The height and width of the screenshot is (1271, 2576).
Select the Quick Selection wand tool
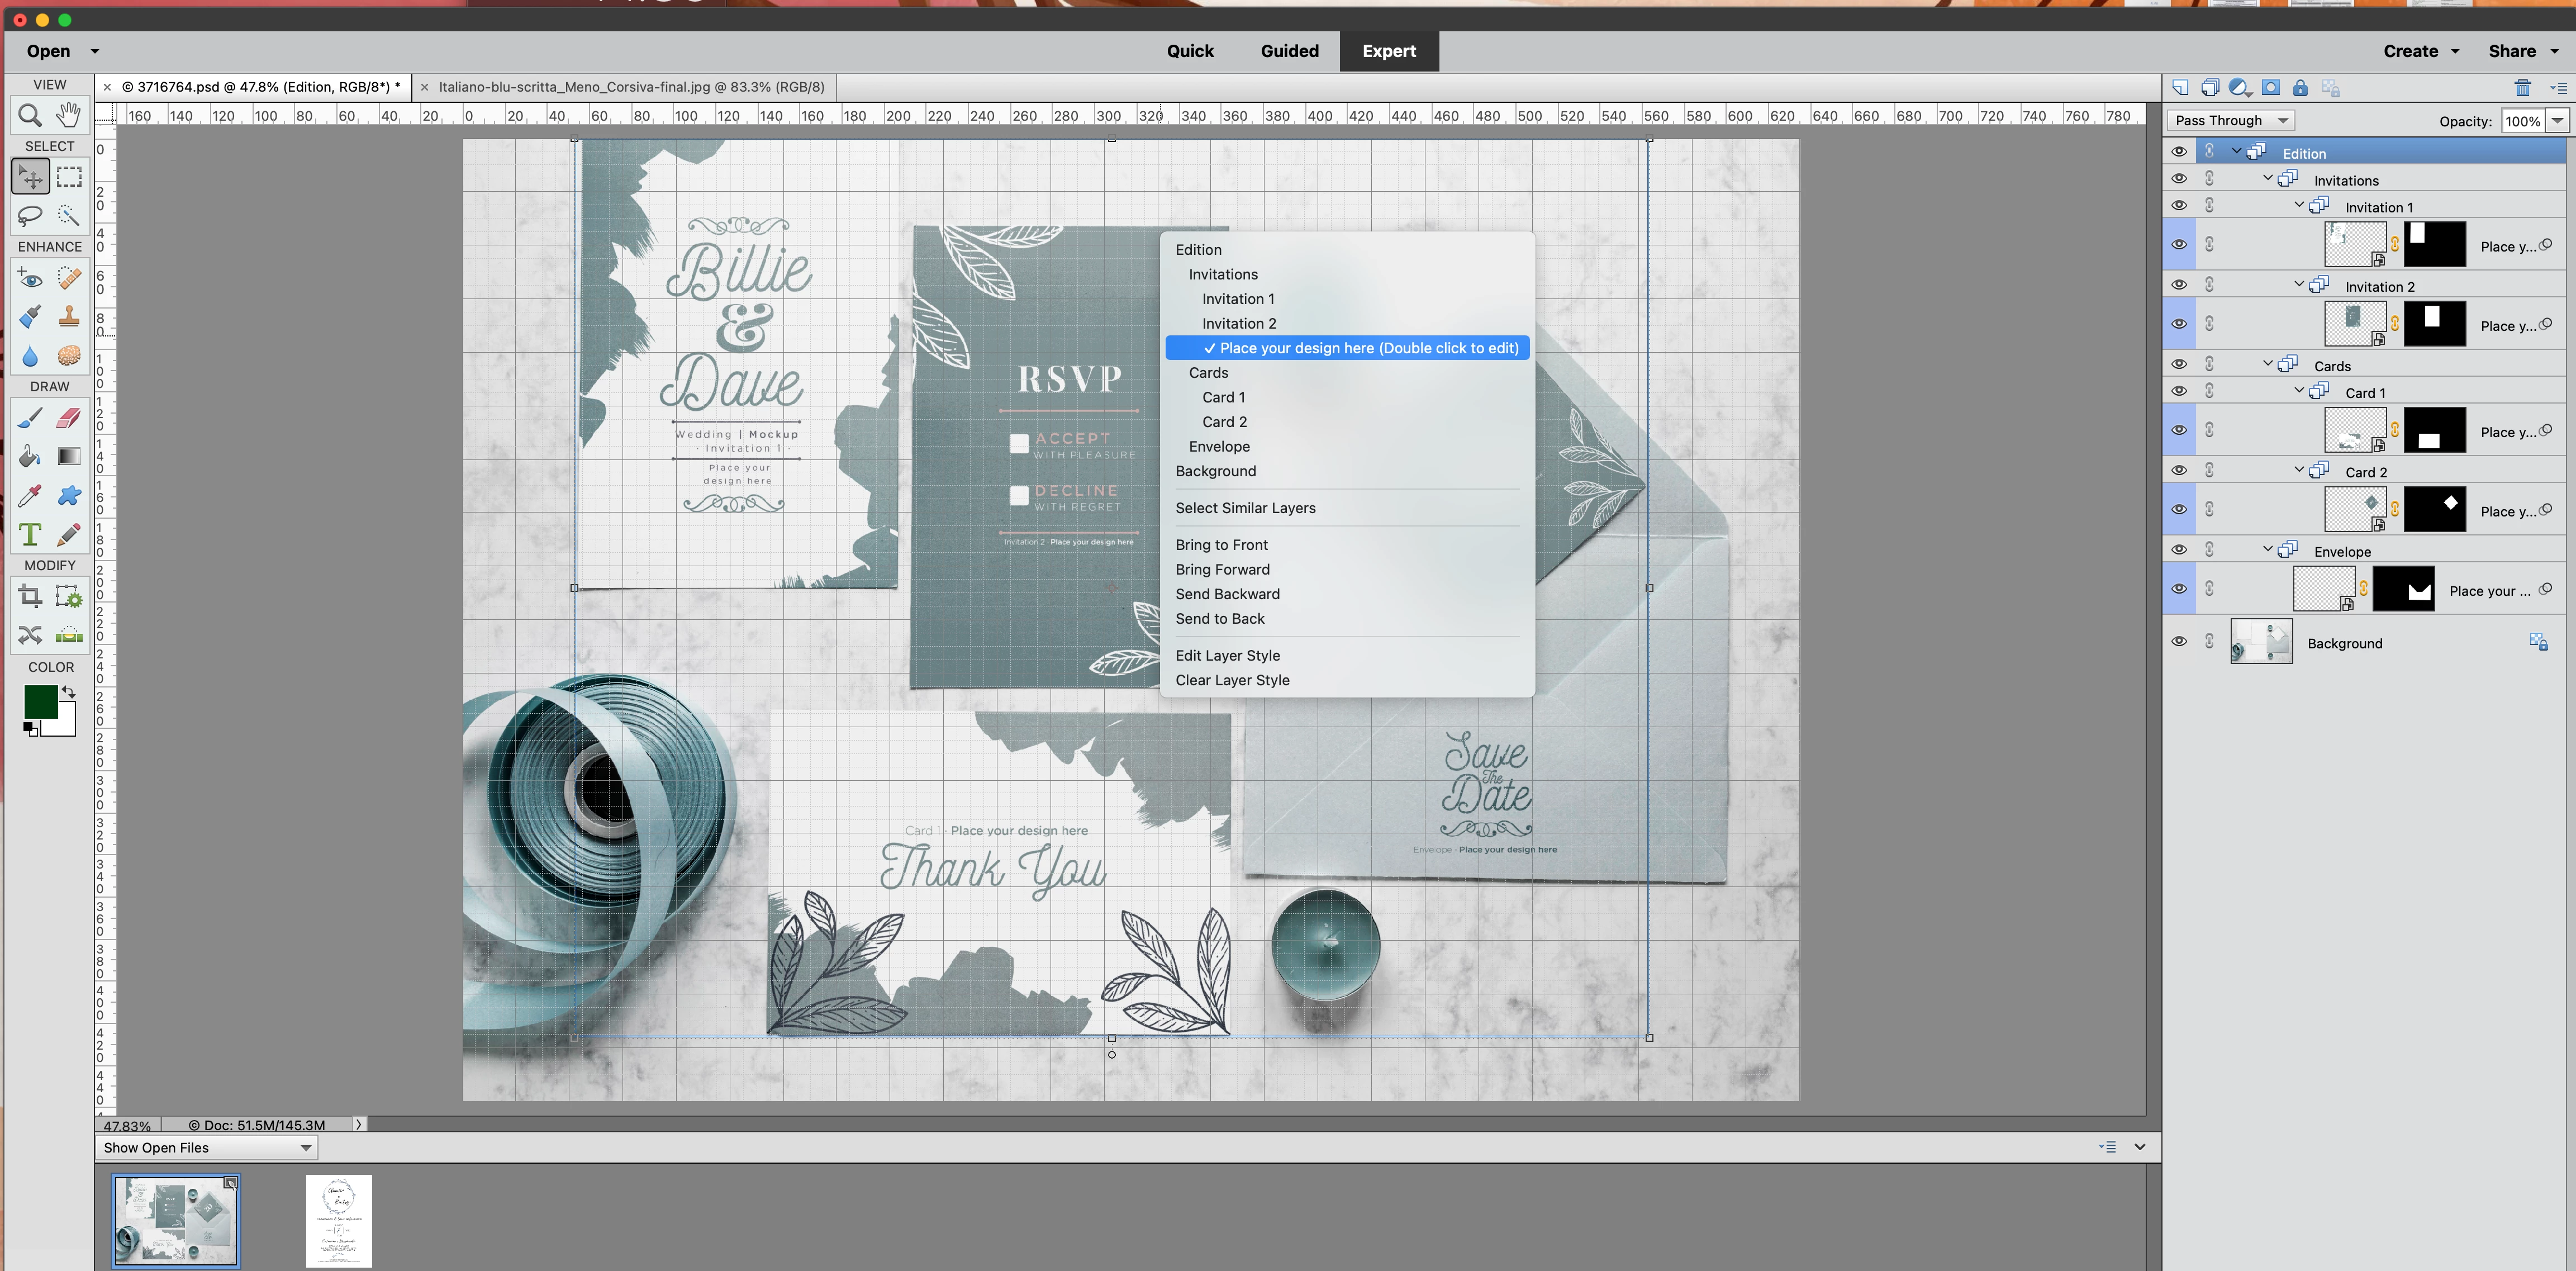tap(69, 215)
